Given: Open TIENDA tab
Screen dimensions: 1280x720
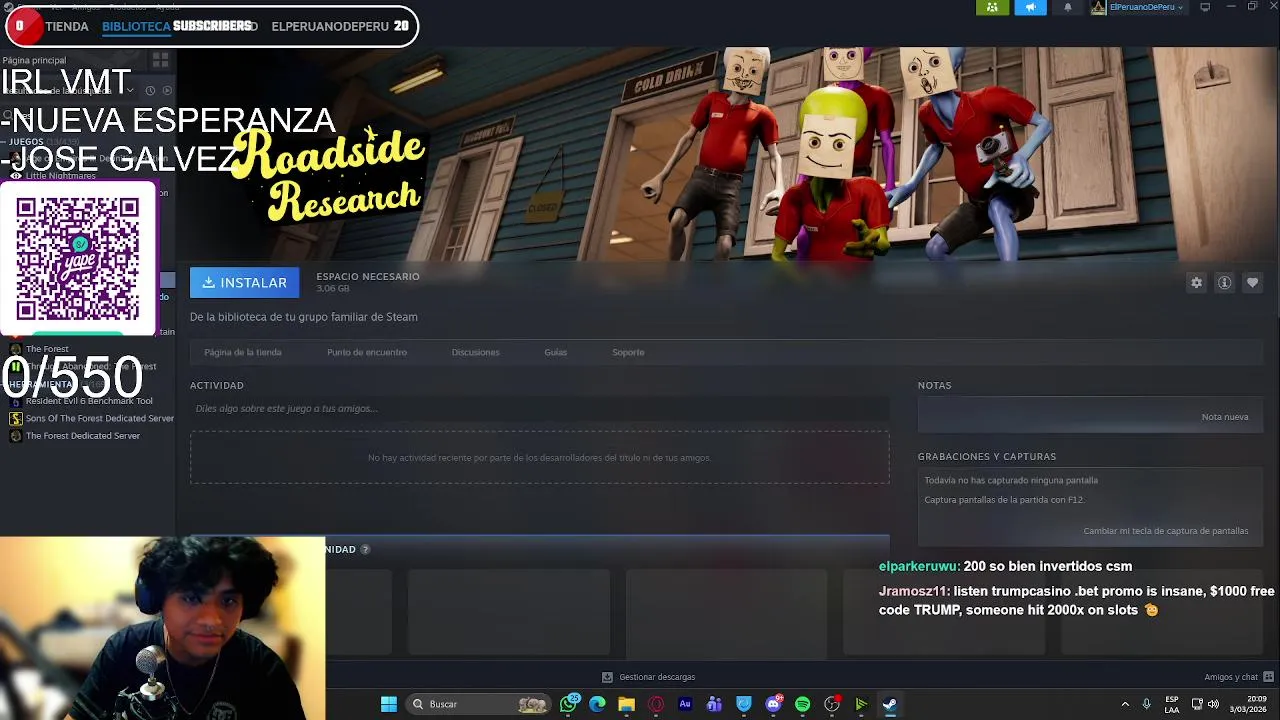Looking at the screenshot, I should point(67,26).
